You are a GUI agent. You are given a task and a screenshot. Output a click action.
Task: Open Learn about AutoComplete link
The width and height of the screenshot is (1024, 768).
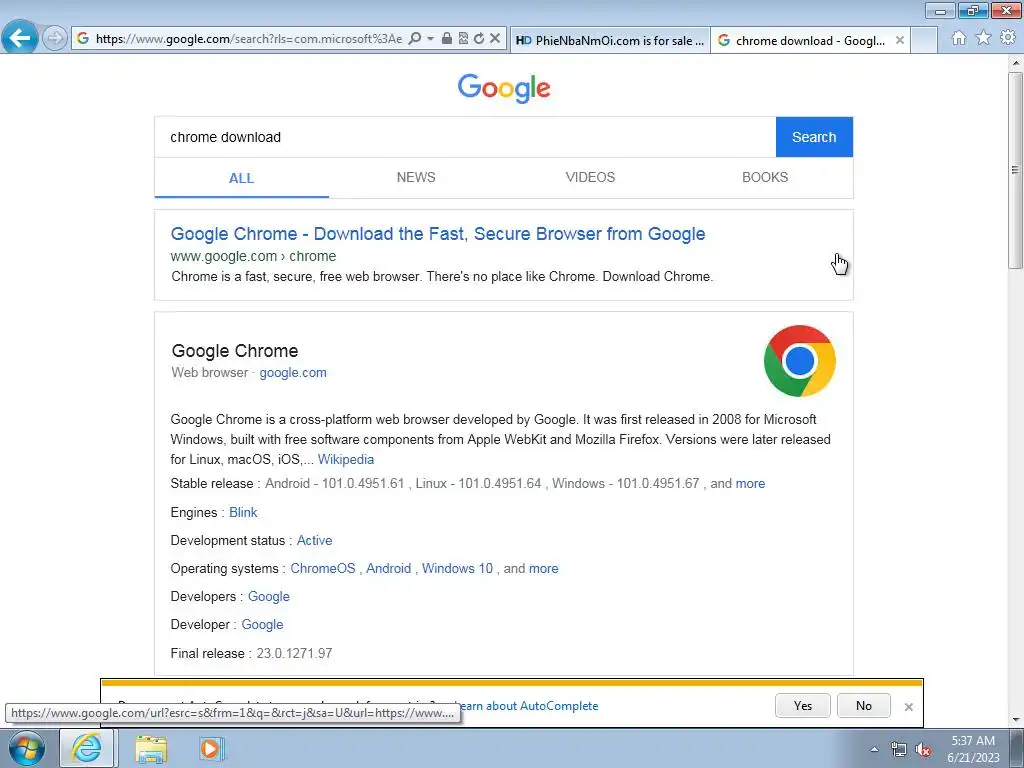(x=528, y=706)
